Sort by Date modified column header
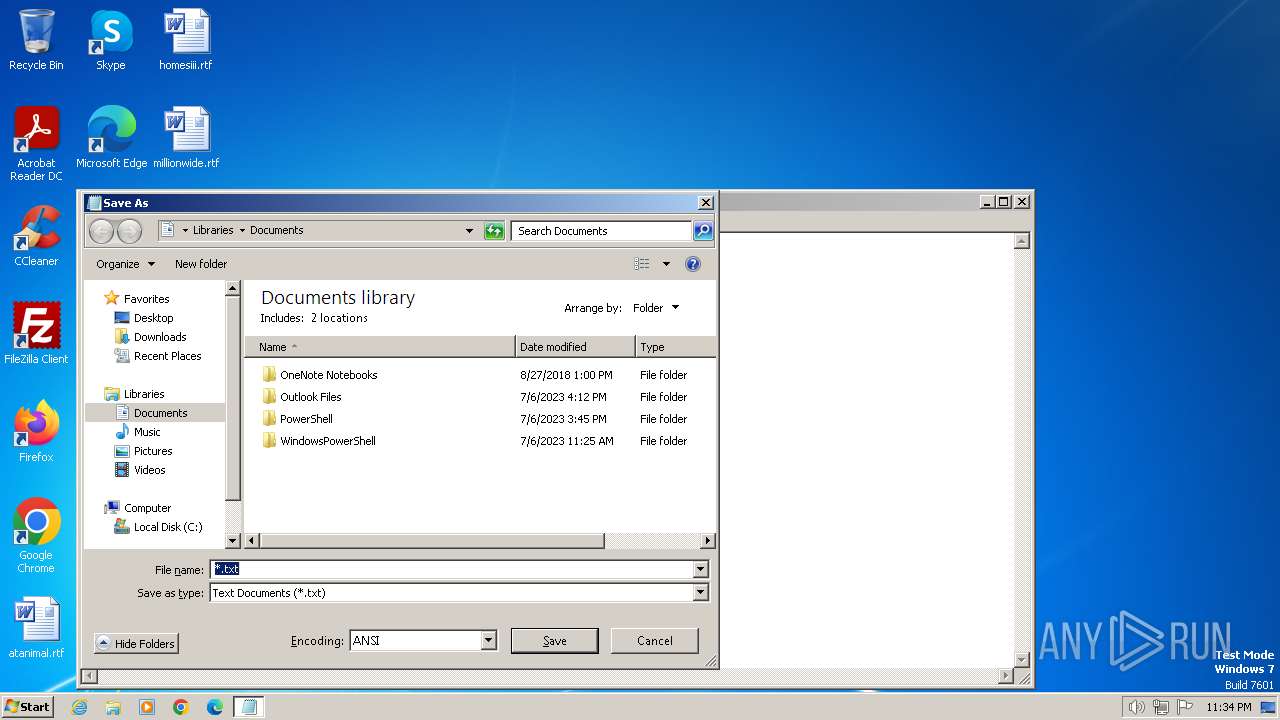This screenshot has width=1280, height=720. pyautogui.click(x=575, y=347)
